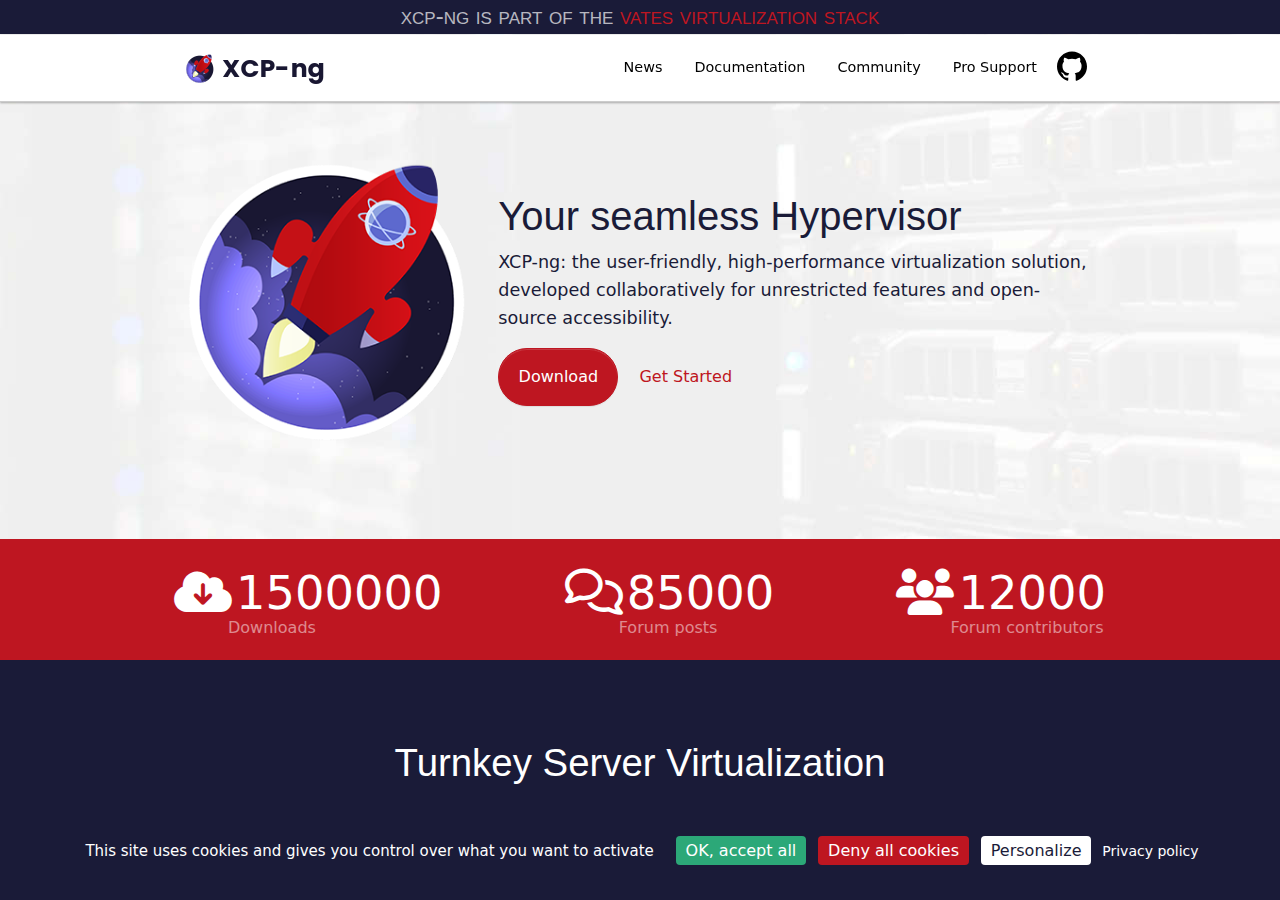Open the Documentation menu item
Screen dimensions: 1280x900
click(750, 67)
